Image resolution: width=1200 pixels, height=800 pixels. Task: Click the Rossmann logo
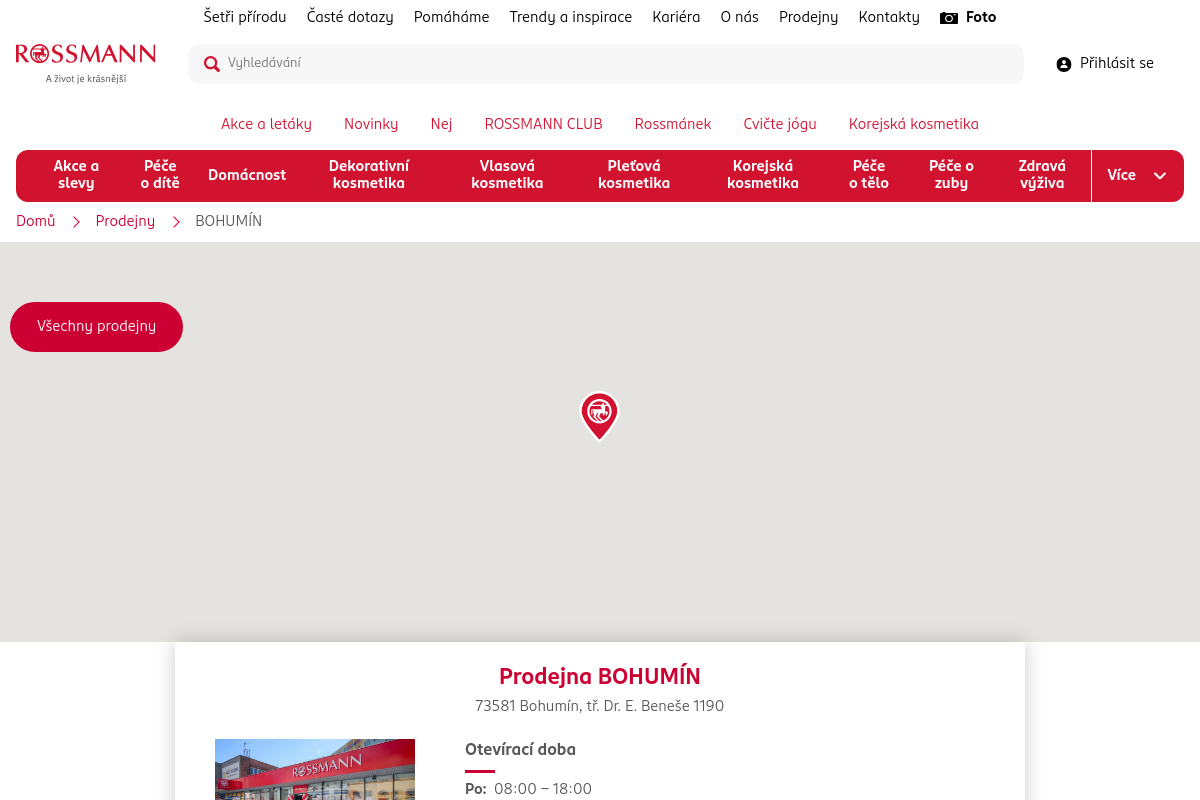86,64
